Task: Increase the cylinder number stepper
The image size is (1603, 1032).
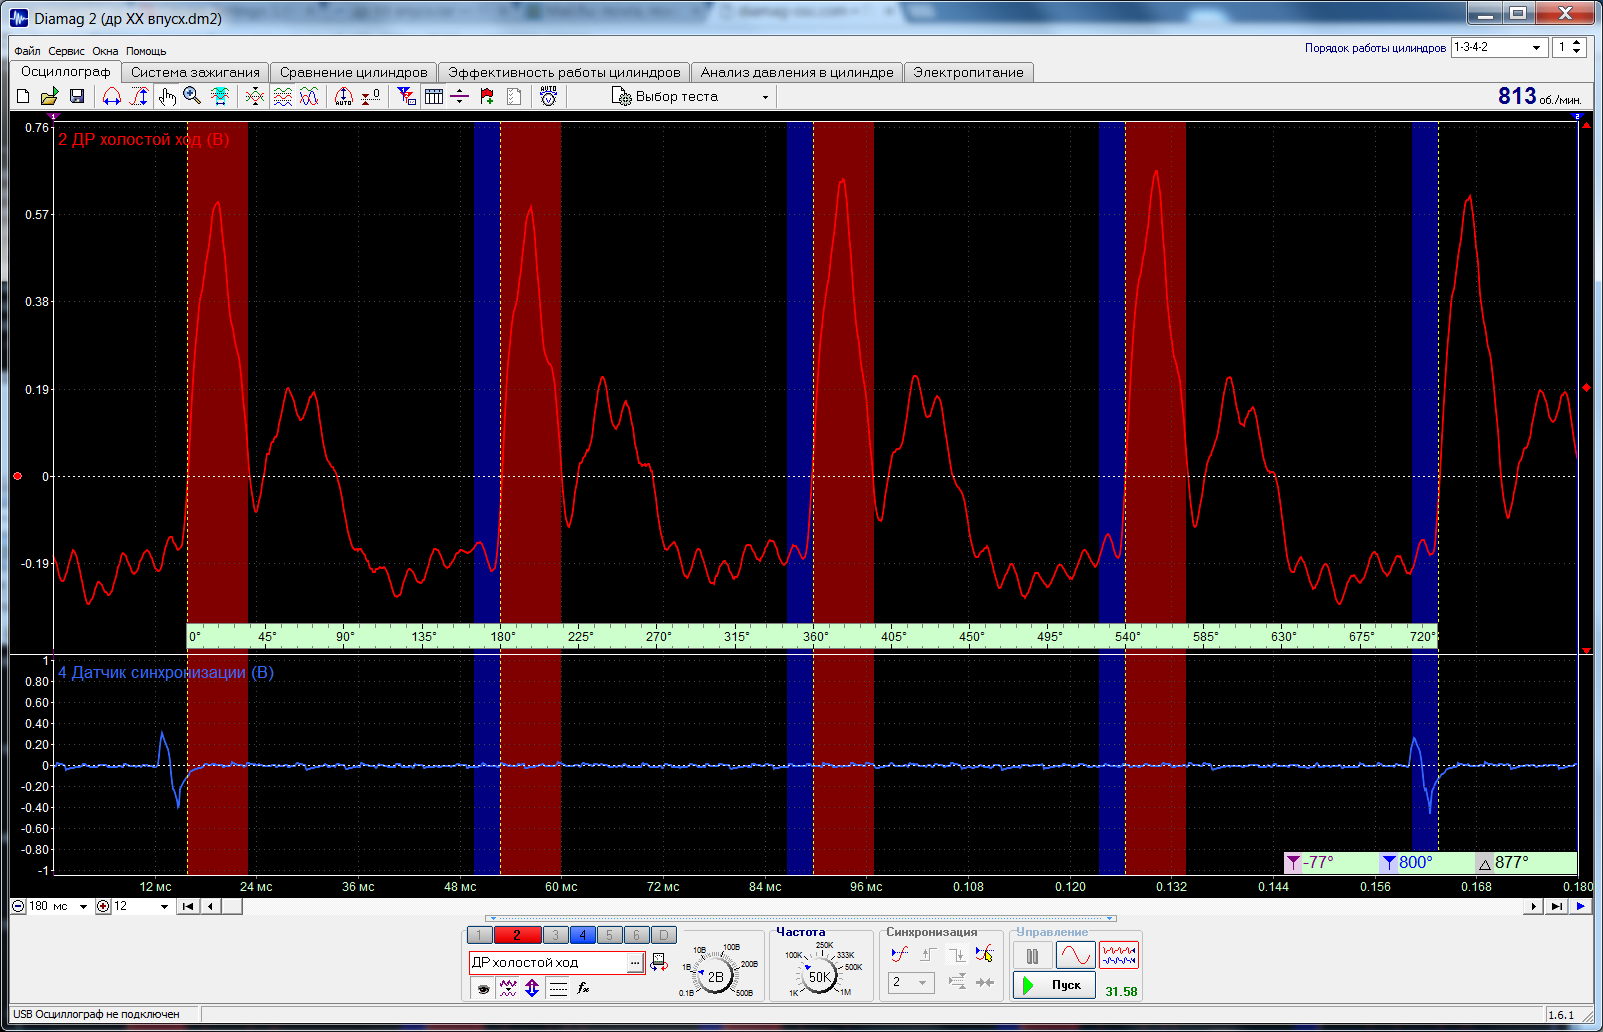Action: (1577, 43)
